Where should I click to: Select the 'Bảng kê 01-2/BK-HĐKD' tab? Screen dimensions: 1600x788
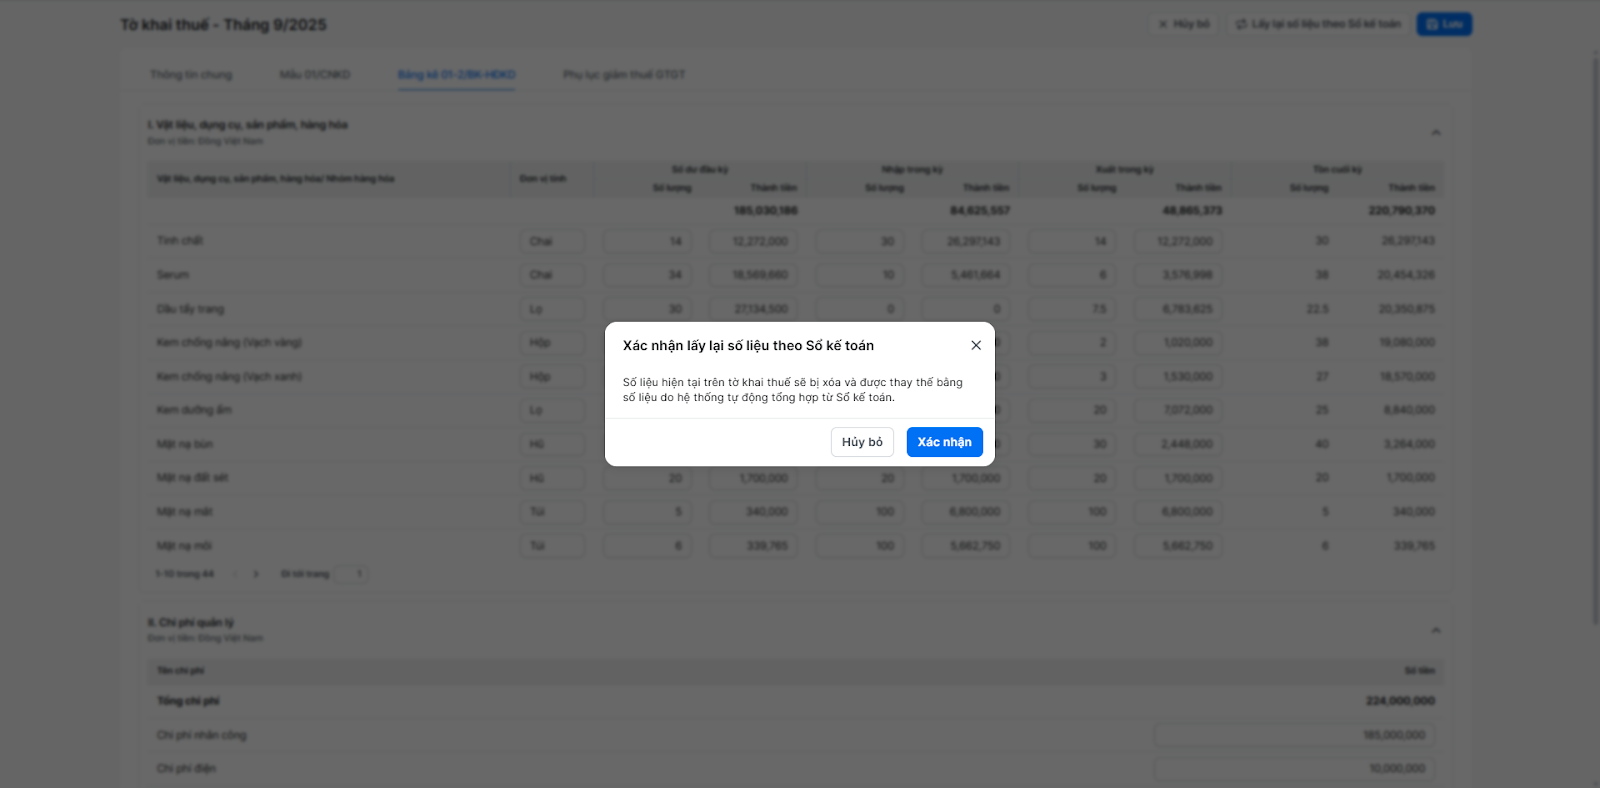point(457,75)
